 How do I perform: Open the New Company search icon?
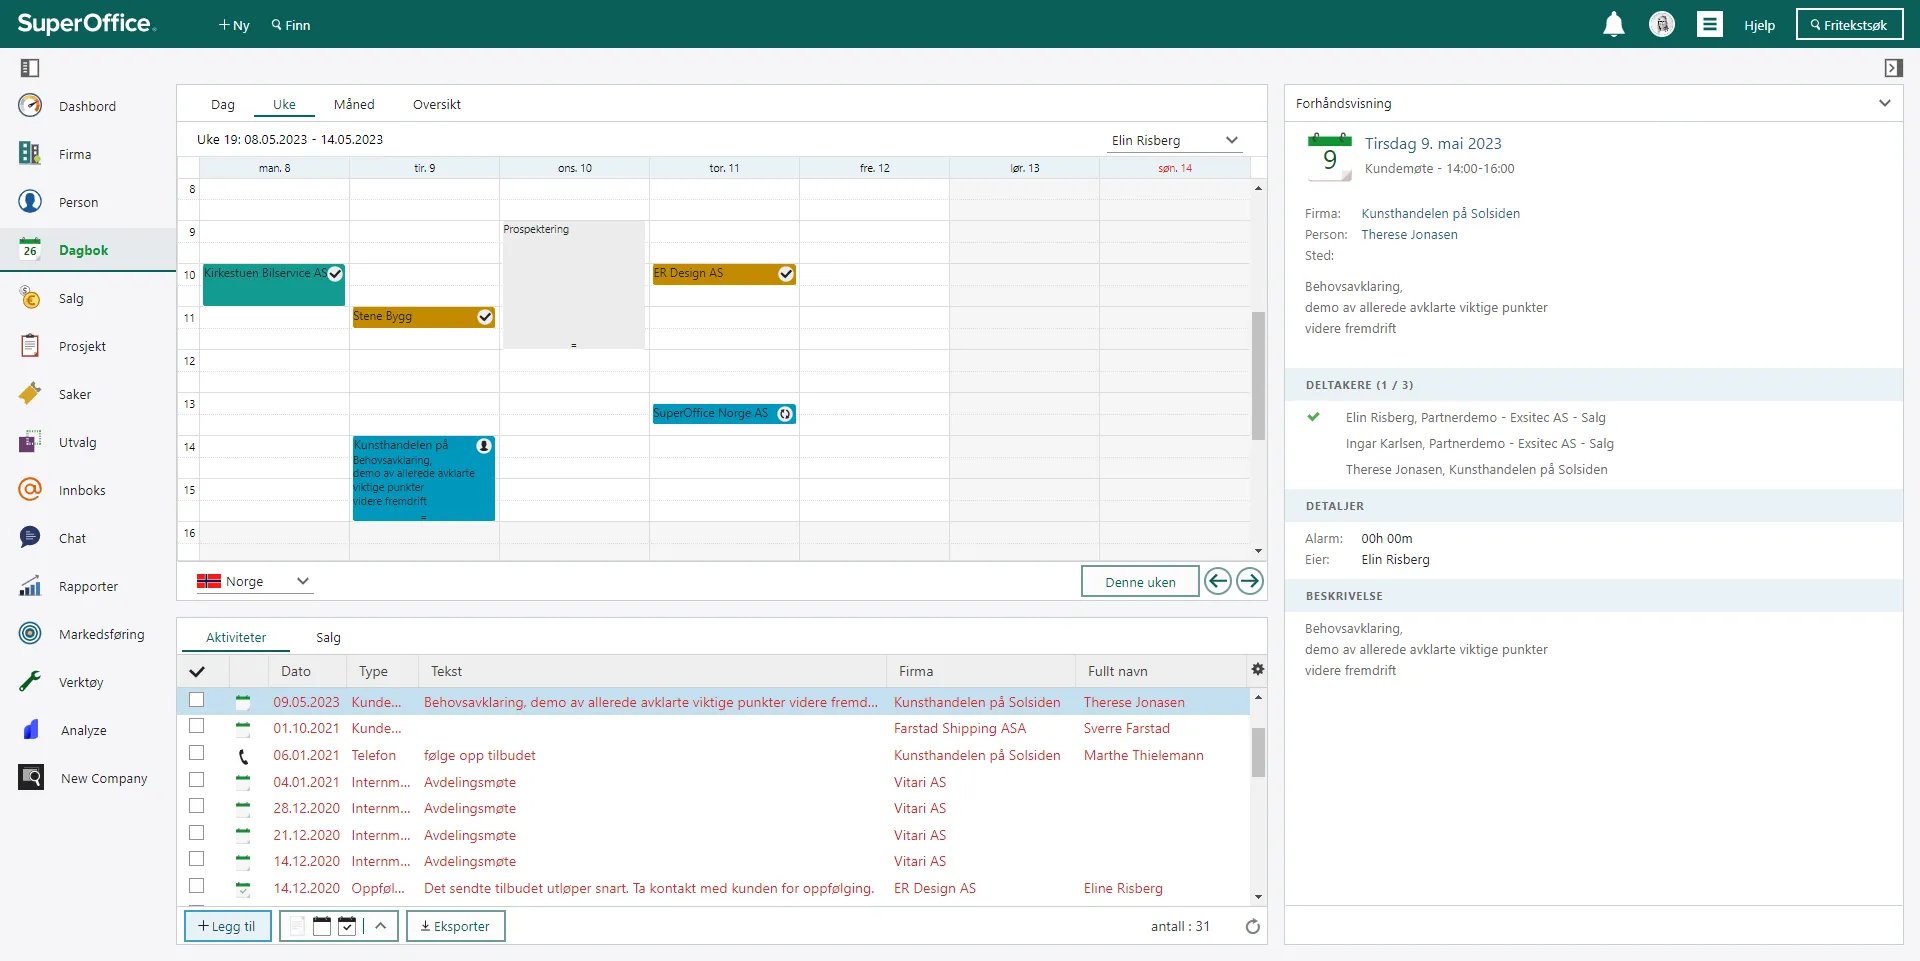point(30,777)
